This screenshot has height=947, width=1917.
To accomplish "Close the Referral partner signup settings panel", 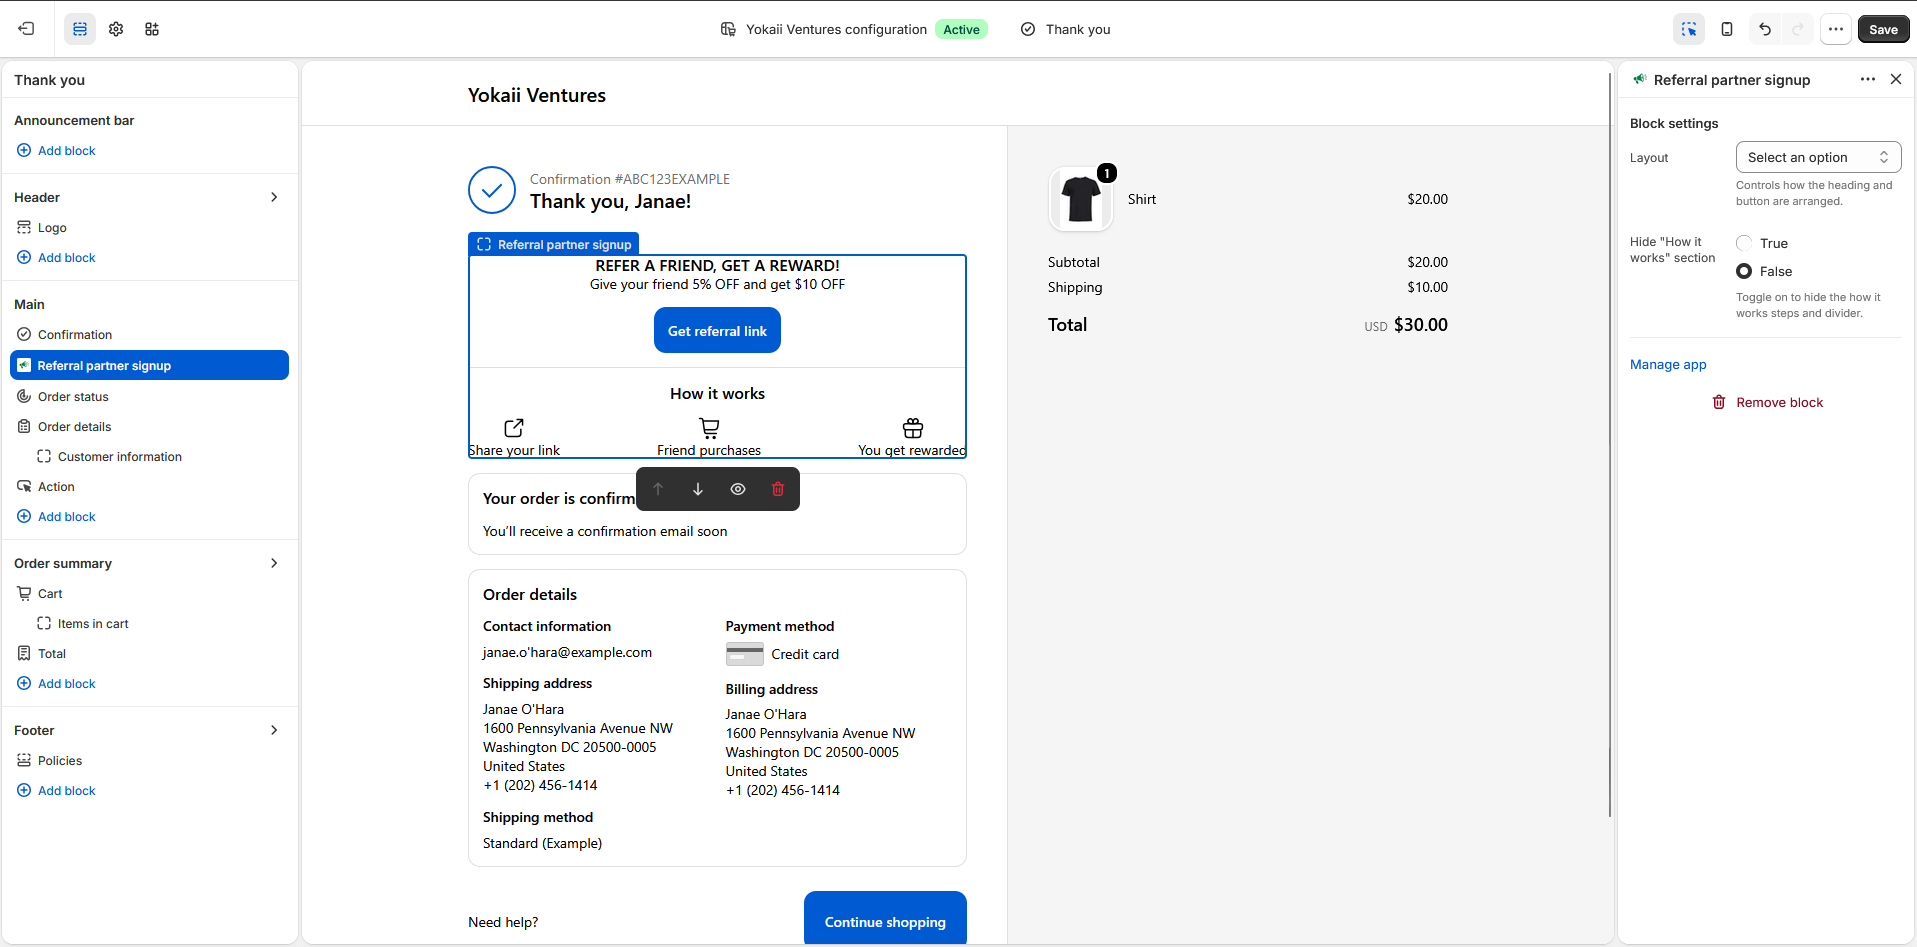I will coord(1896,79).
